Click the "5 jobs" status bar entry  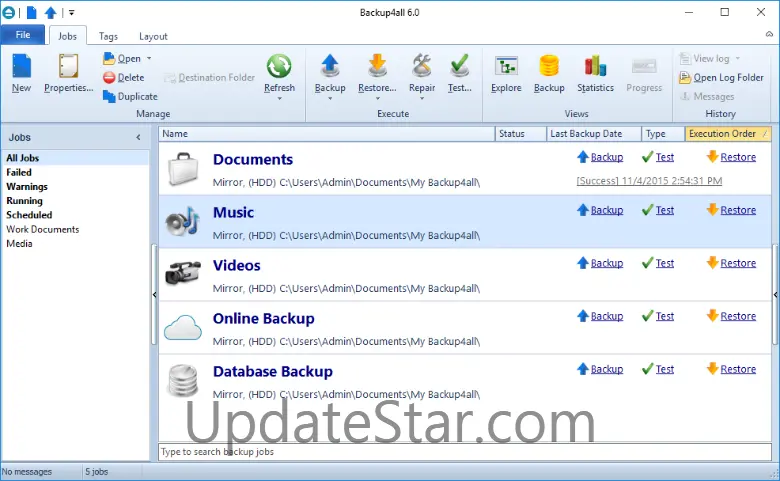pyautogui.click(x=97, y=472)
